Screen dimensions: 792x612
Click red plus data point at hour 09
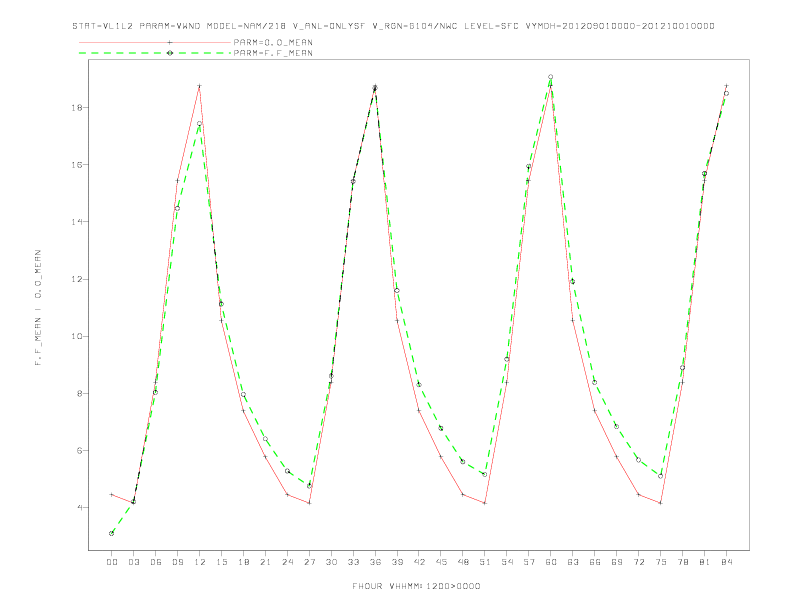point(177,180)
